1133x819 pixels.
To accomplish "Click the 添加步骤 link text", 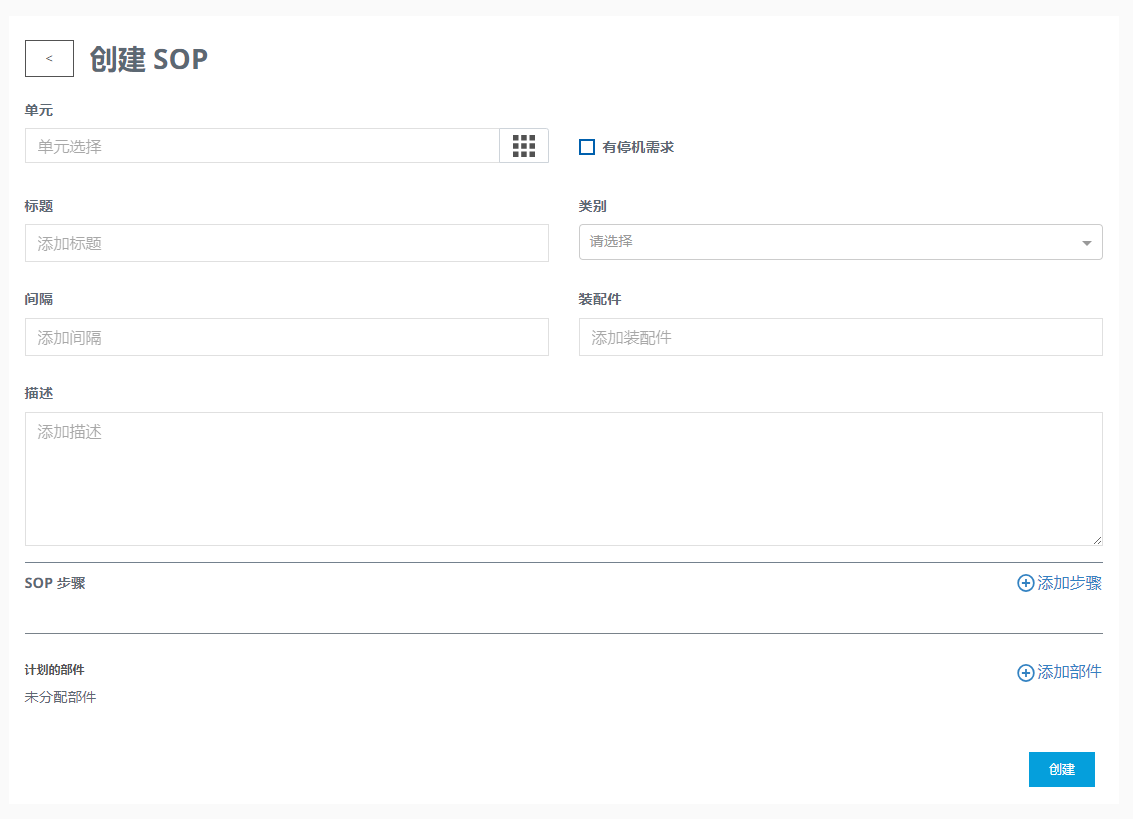I will pos(1069,583).
